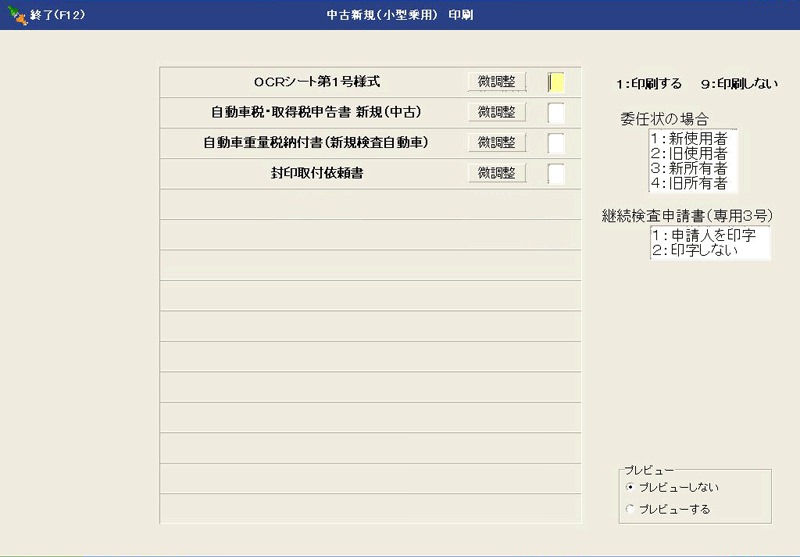Click the 2:印字しない entry
Viewport: 800px width, 557px height.
695,250
